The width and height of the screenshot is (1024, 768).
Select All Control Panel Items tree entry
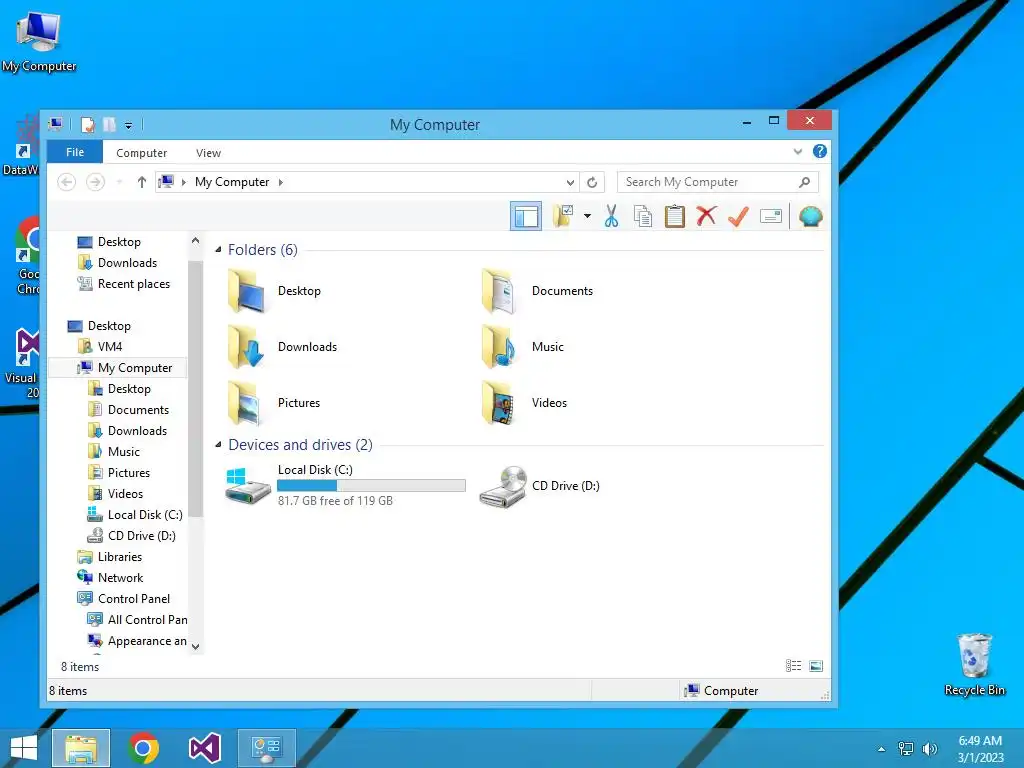tap(137, 619)
